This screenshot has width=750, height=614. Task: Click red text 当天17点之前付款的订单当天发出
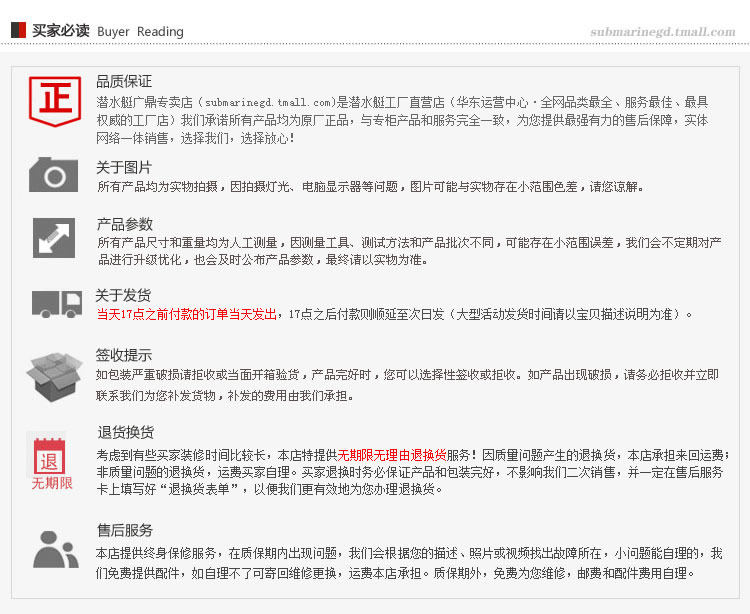click(x=187, y=314)
